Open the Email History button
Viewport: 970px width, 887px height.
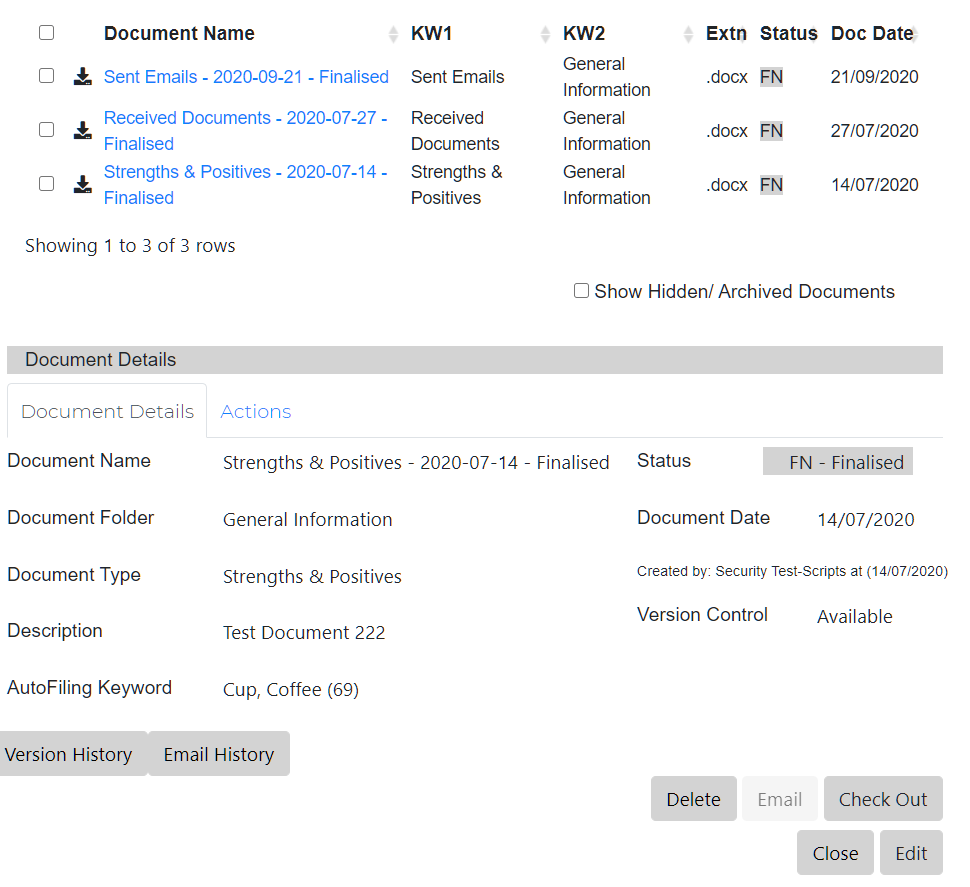[219, 754]
